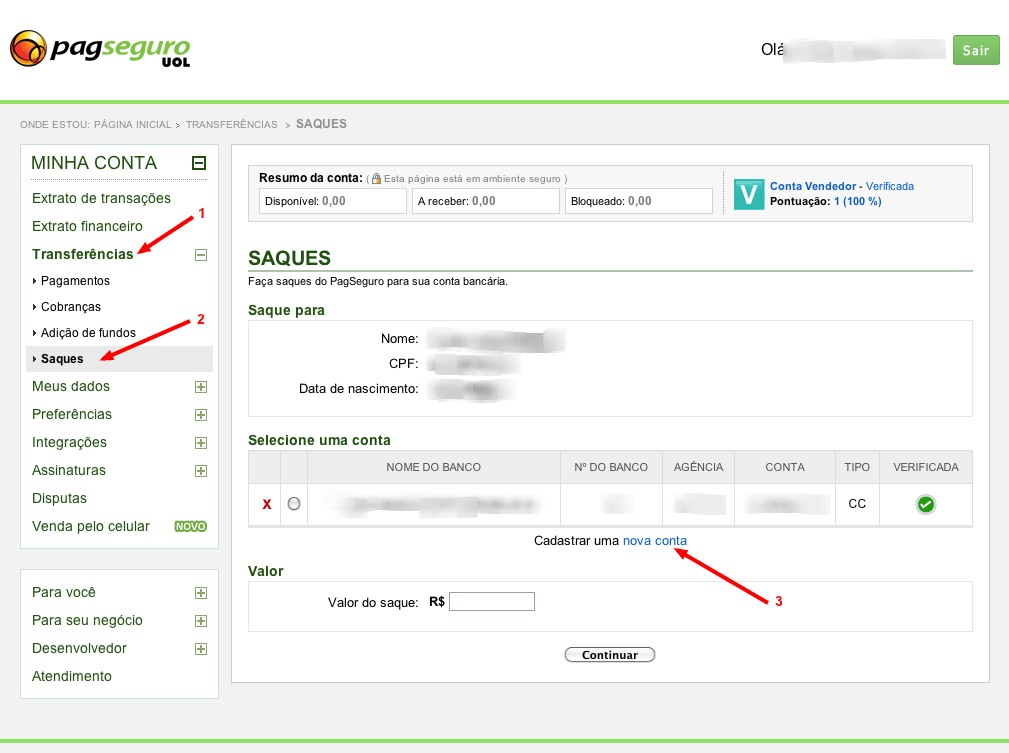Click the SAQUES breadcrumb text

(x=321, y=124)
